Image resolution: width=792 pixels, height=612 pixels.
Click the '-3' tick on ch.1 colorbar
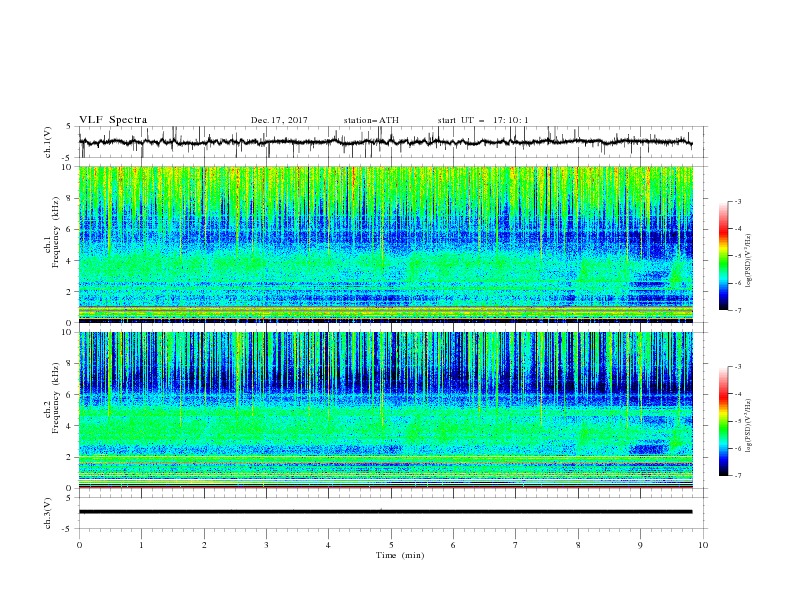(x=737, y=201)
